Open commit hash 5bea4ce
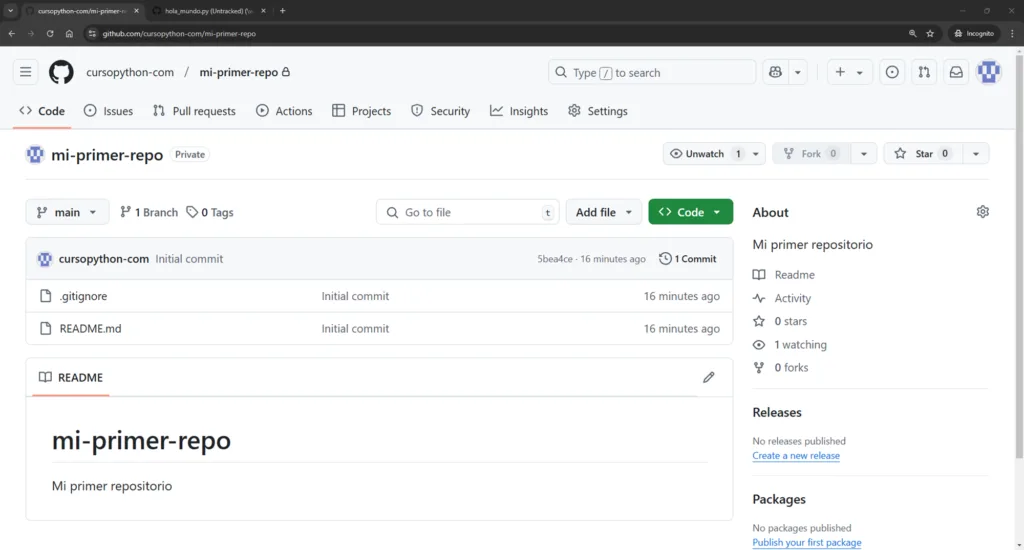Image resolution: width=1024 pixels, height=550 pixels. 554,259
